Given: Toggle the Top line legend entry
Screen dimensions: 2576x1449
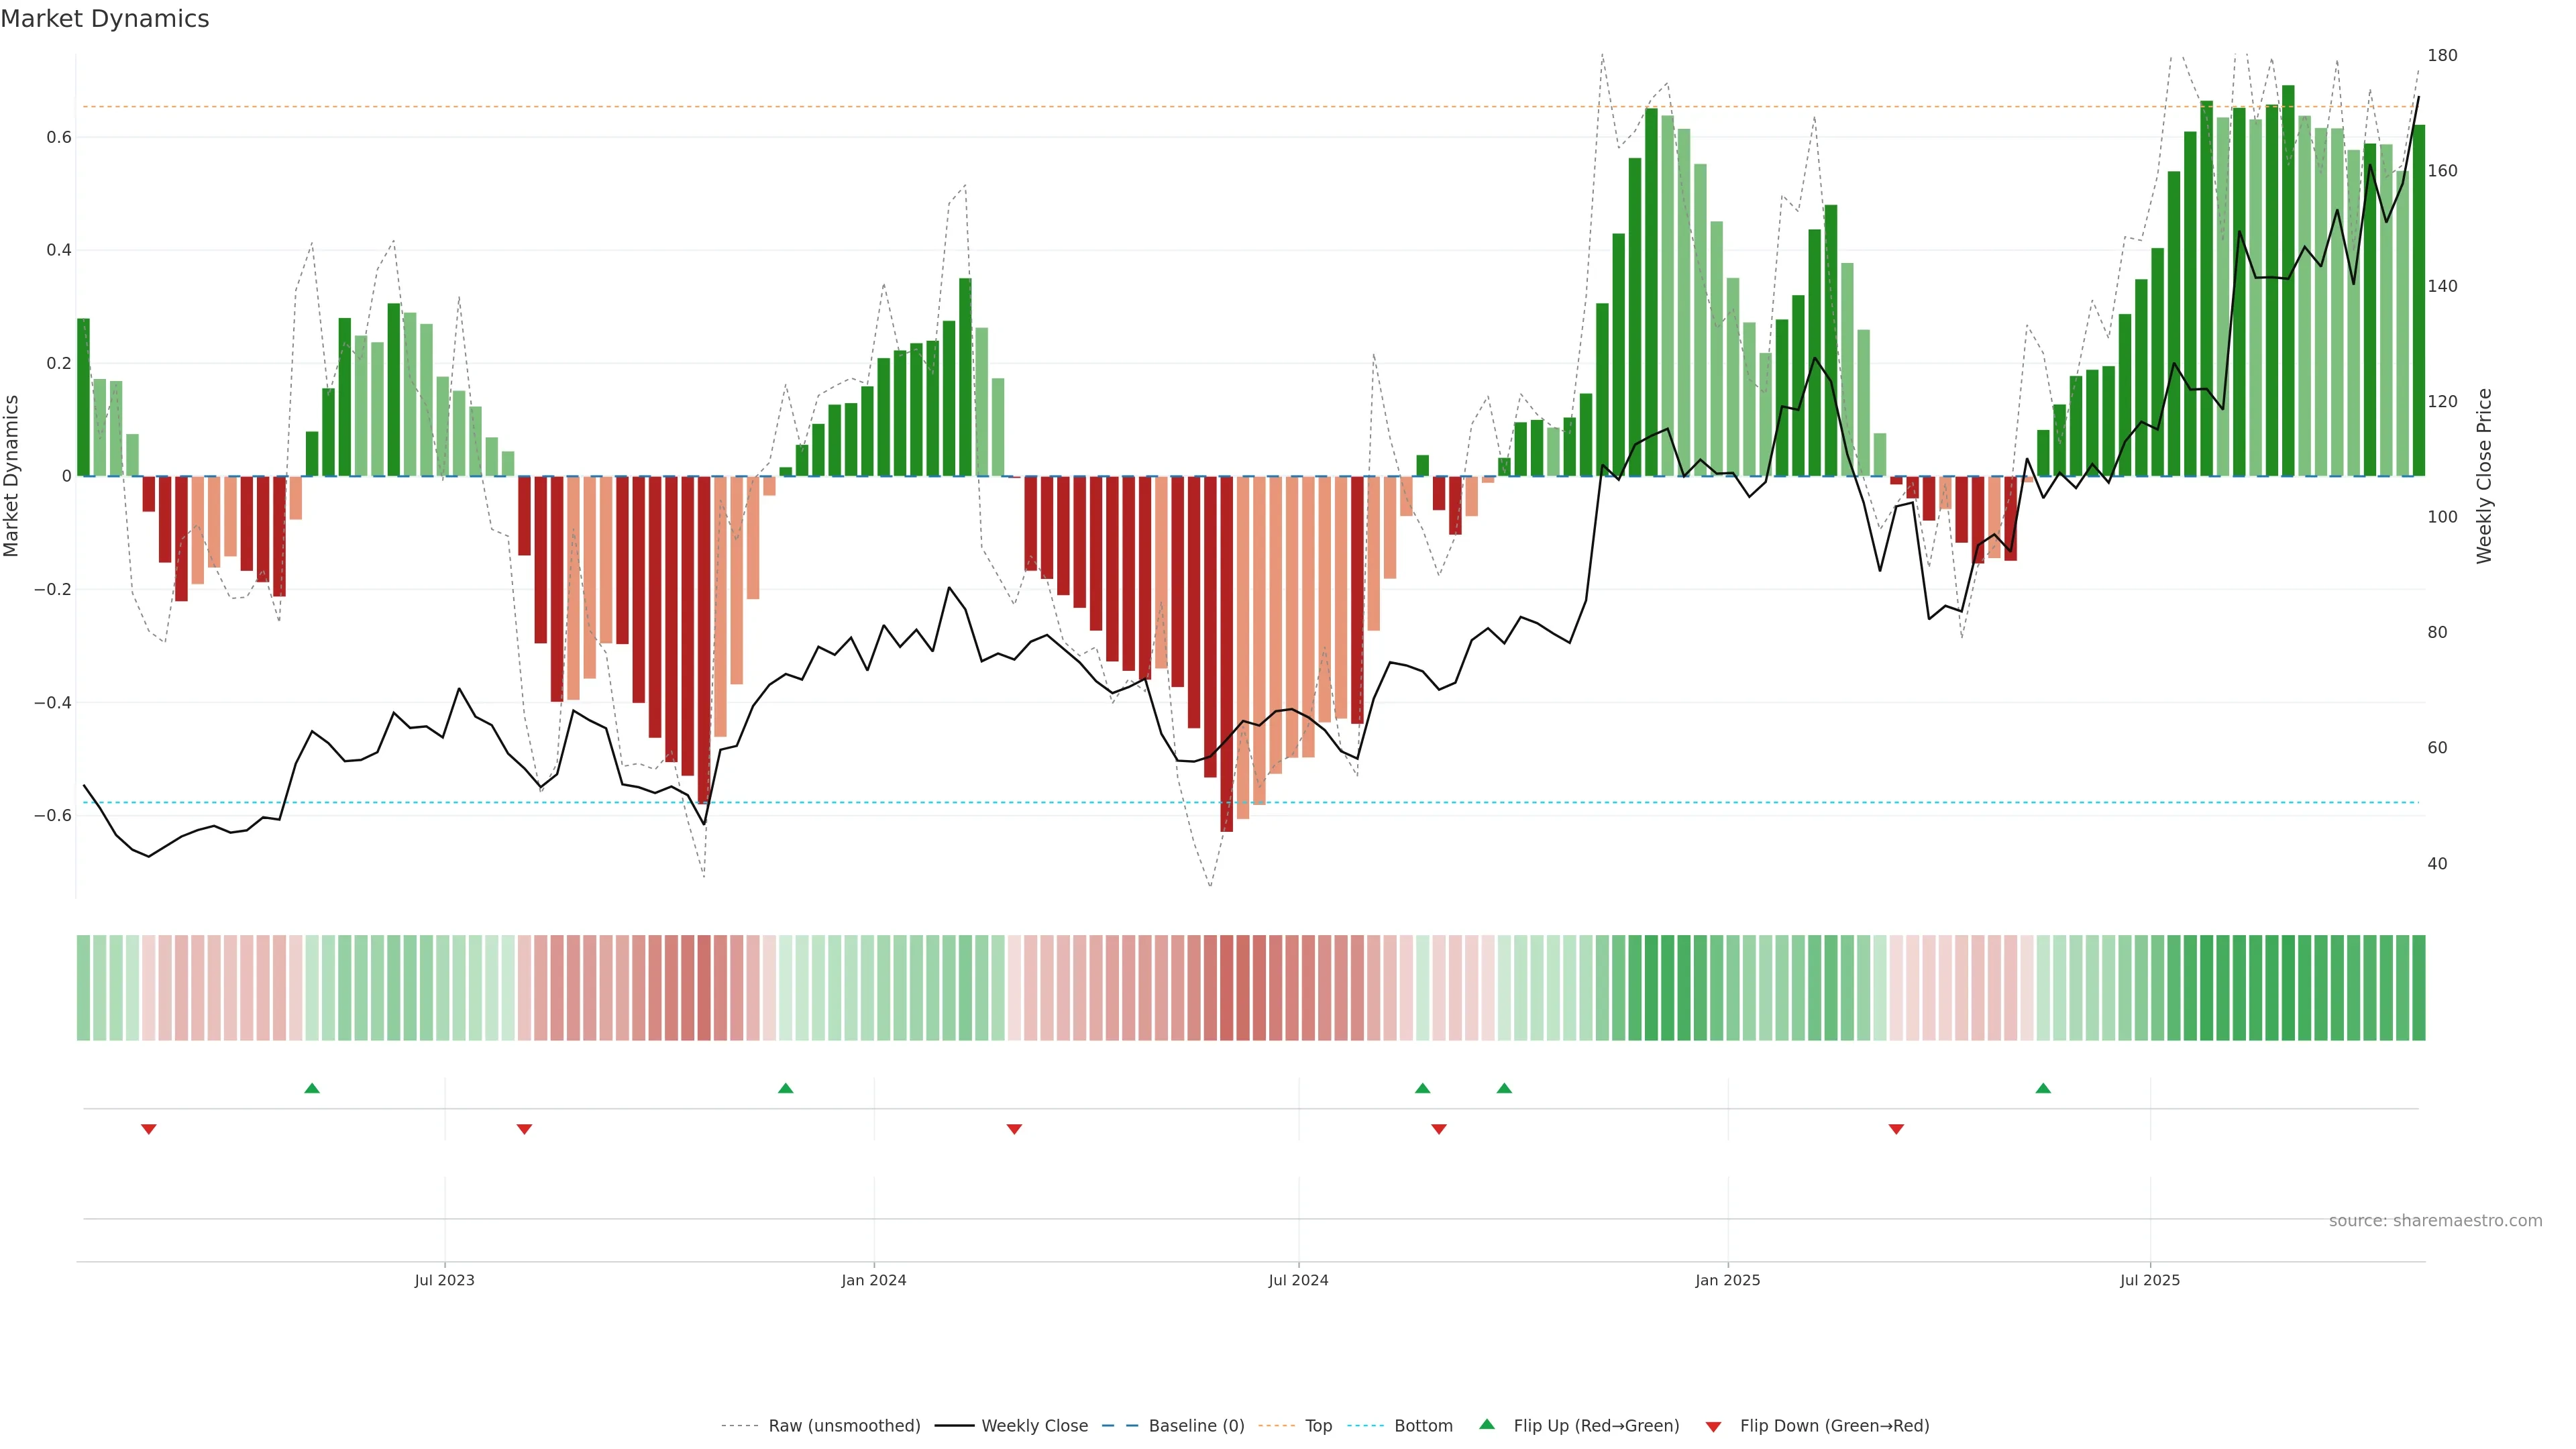Looking at the screenshot, I should coord(1317,1426).
